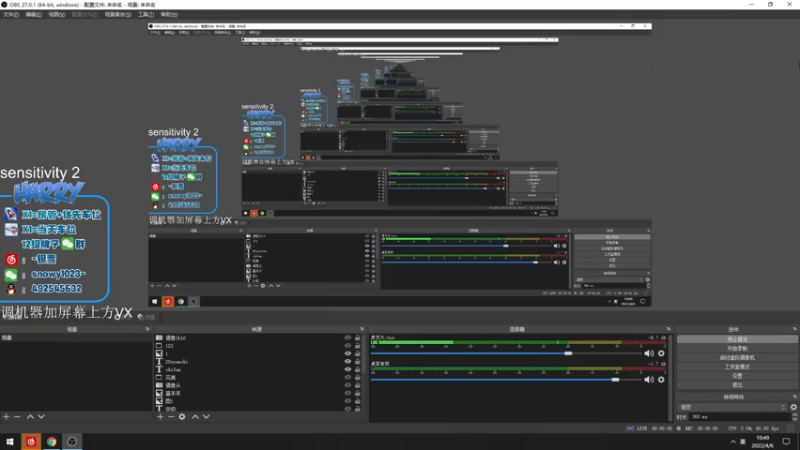This screenshot has height=450, width=800.
Task: Open source properties via the Sources gear icon
Action: [x=182, y=417]
